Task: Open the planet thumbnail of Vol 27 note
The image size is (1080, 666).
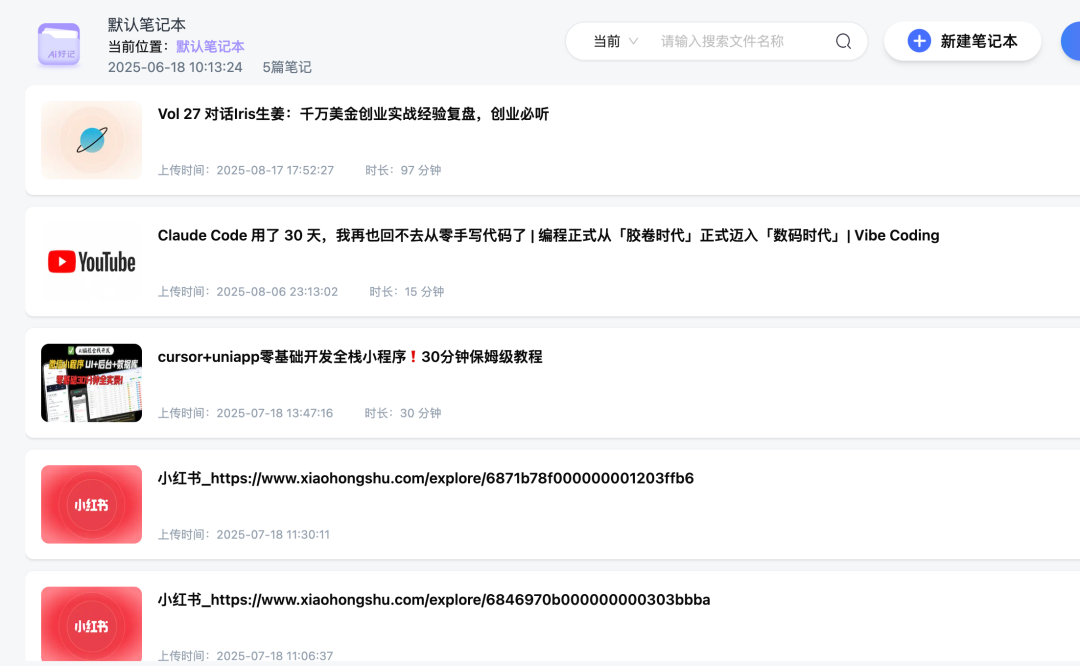Action: point(92,140)
